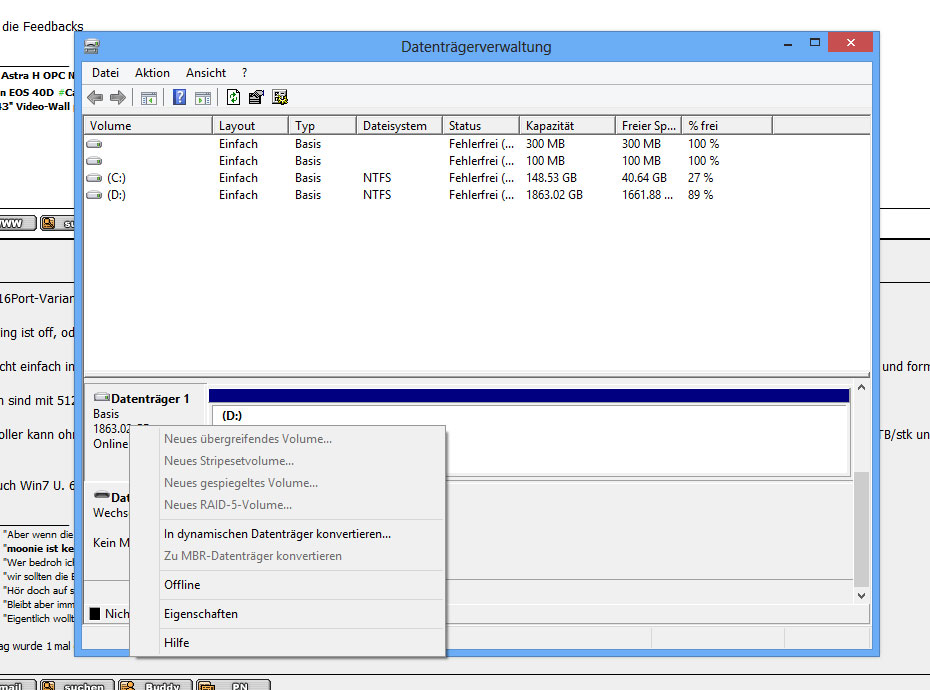Choose 'In dynamischen Datenträger konvertieren...'
This screenshot has height=690, width=930.
point(277,534)
